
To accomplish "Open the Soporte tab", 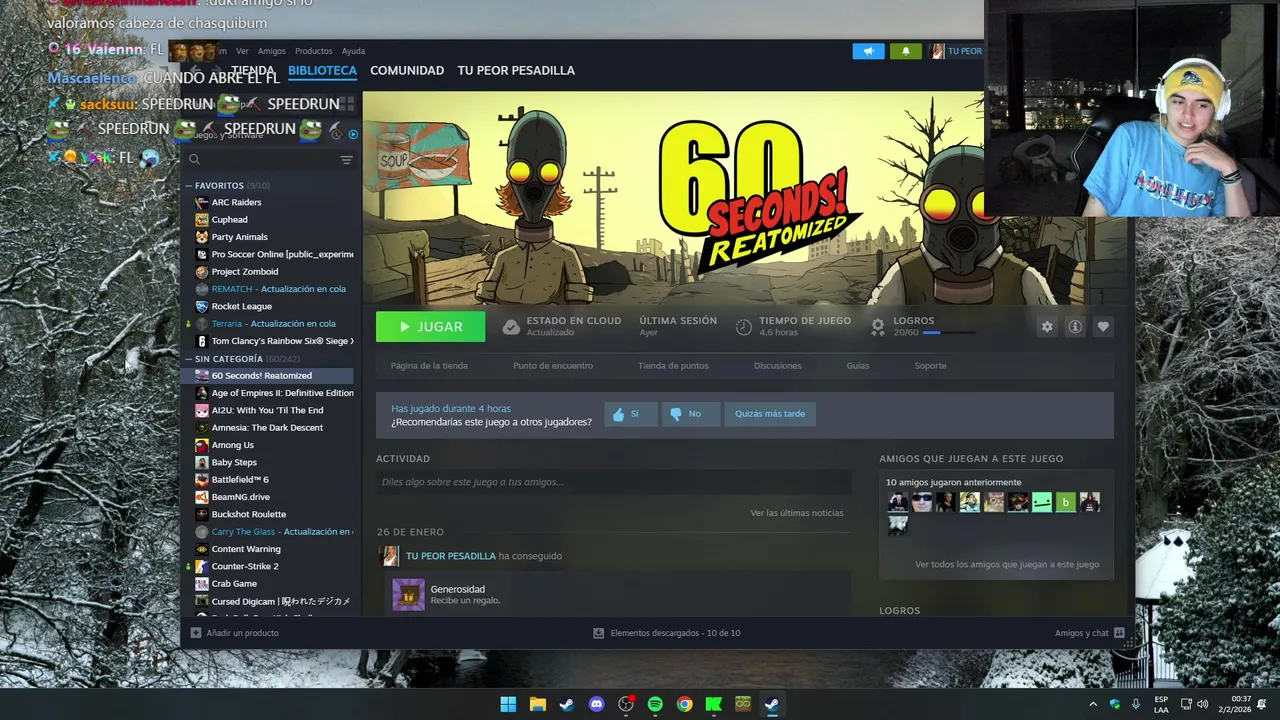I will (930, 366).
